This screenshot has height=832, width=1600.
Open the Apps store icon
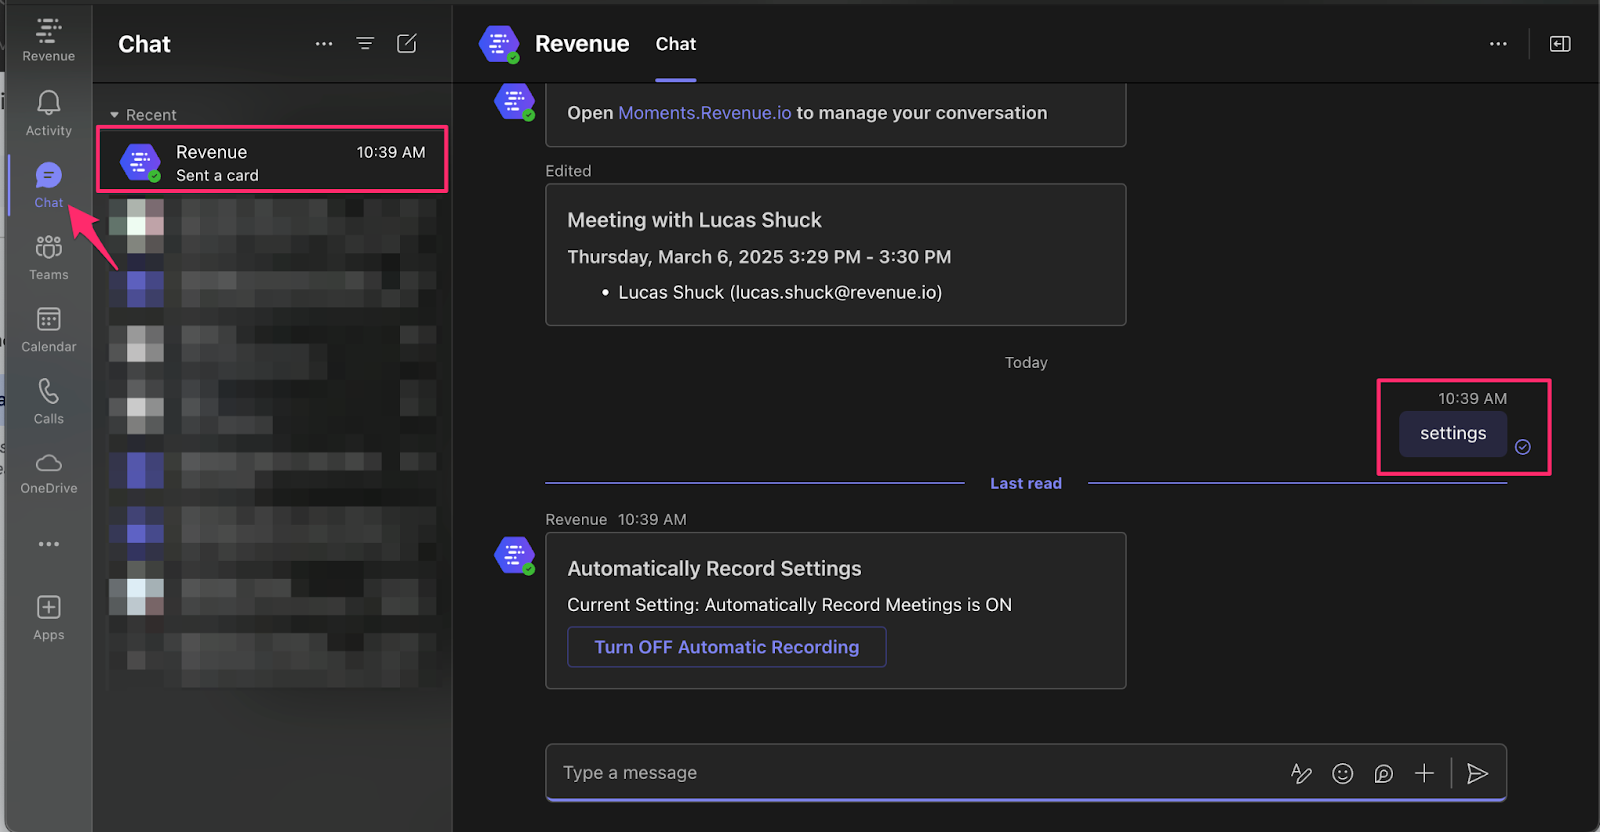48,617
